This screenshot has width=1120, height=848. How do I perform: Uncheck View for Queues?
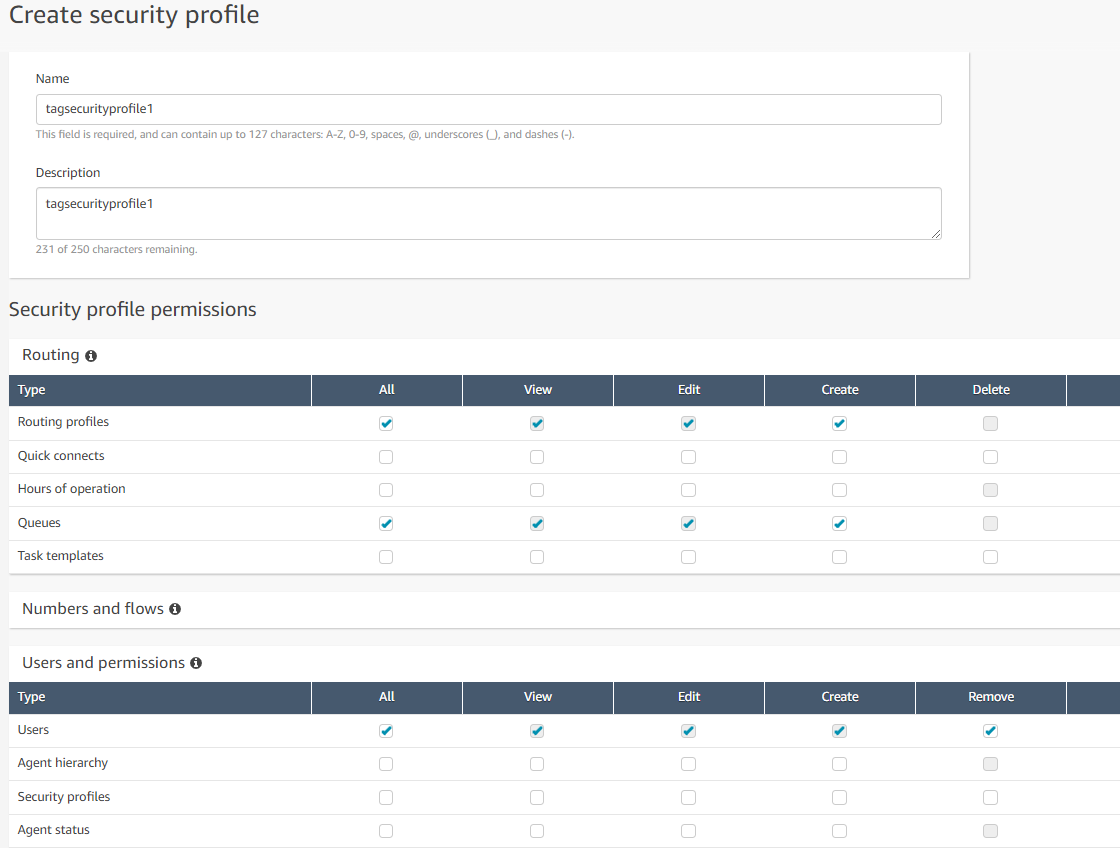(x=537, y=524)
